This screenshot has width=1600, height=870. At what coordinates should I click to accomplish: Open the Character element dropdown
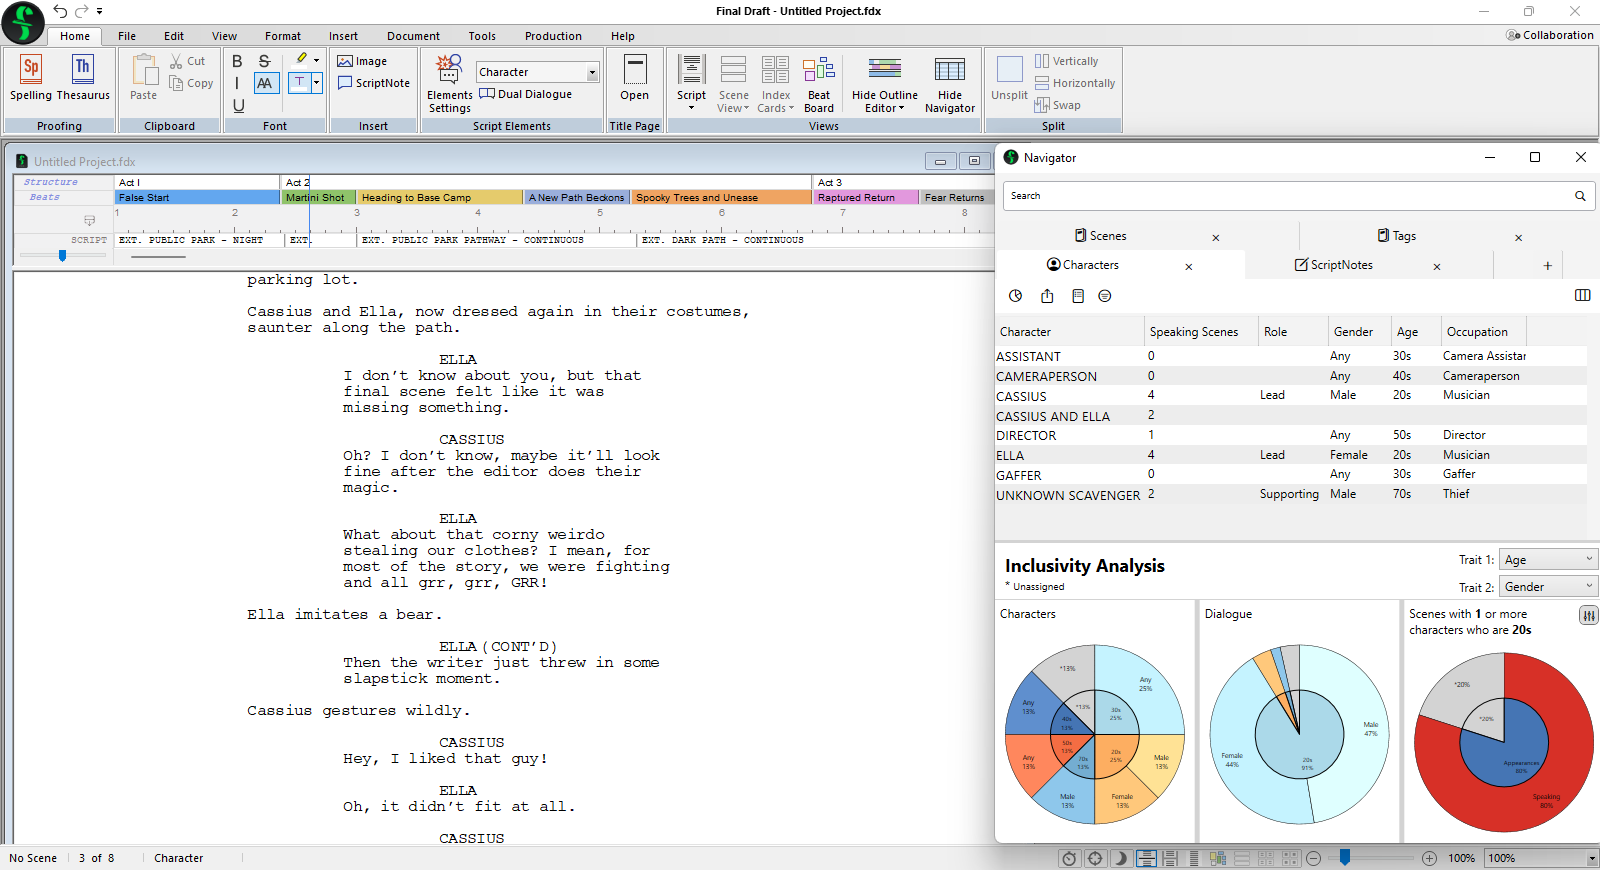coord(592,72)
